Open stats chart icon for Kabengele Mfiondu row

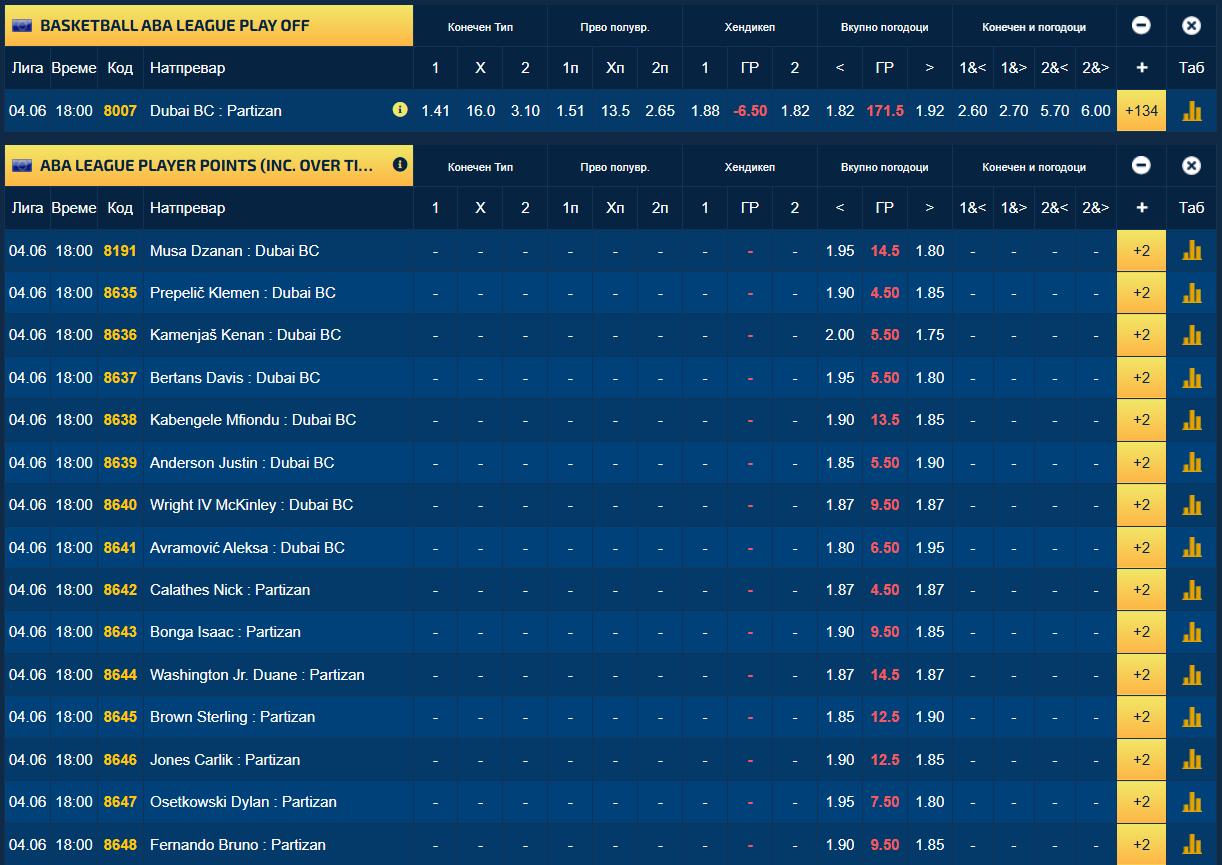(1191, 420)
